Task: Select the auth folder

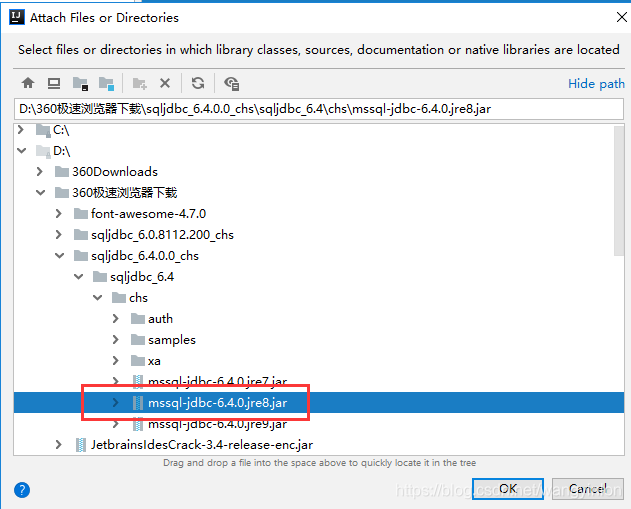Action: pyautogui.click(x=319, y=319)
